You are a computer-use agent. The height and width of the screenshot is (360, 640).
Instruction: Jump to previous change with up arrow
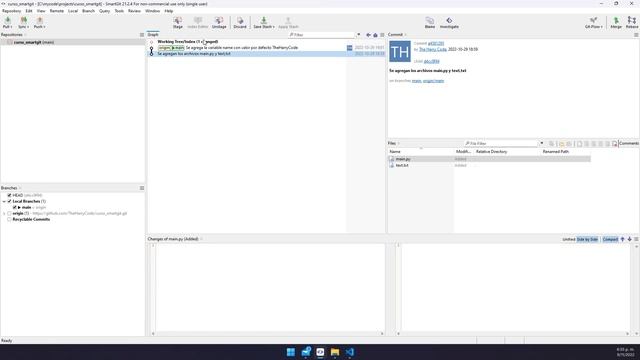(622, 239)
